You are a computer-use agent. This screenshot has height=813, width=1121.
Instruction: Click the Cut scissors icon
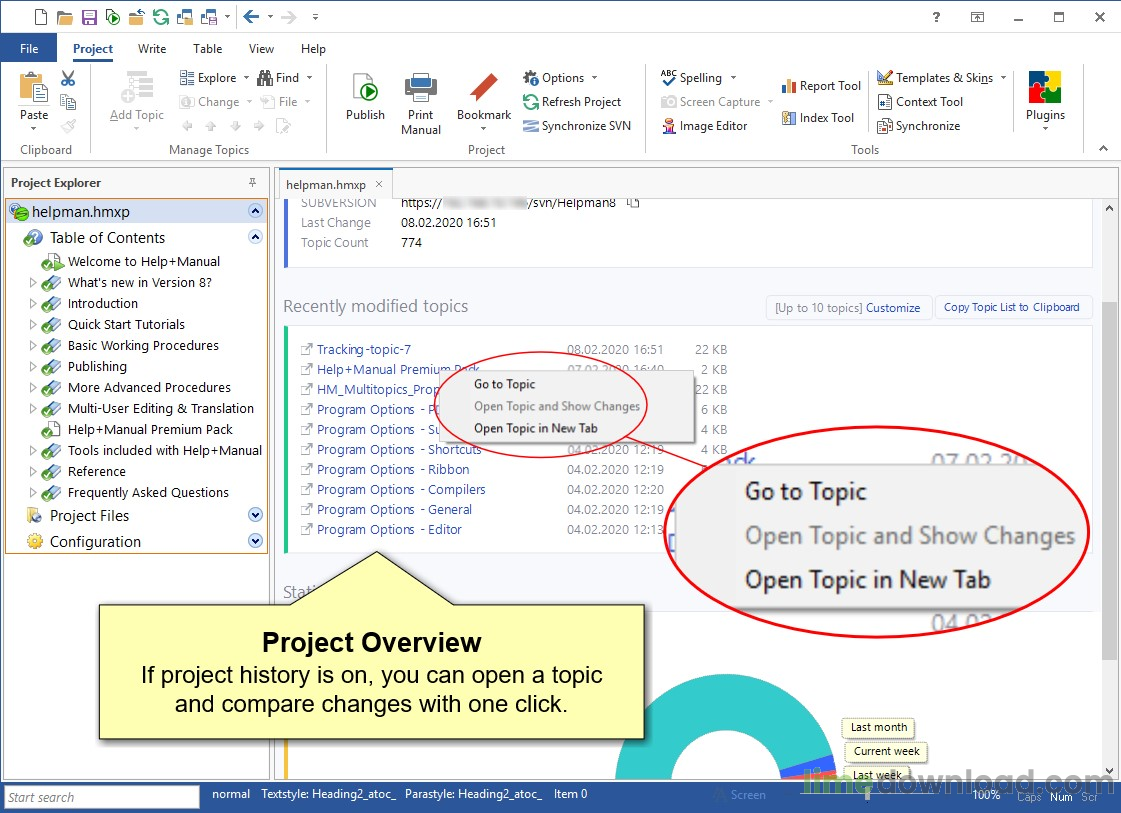[68, 78]
